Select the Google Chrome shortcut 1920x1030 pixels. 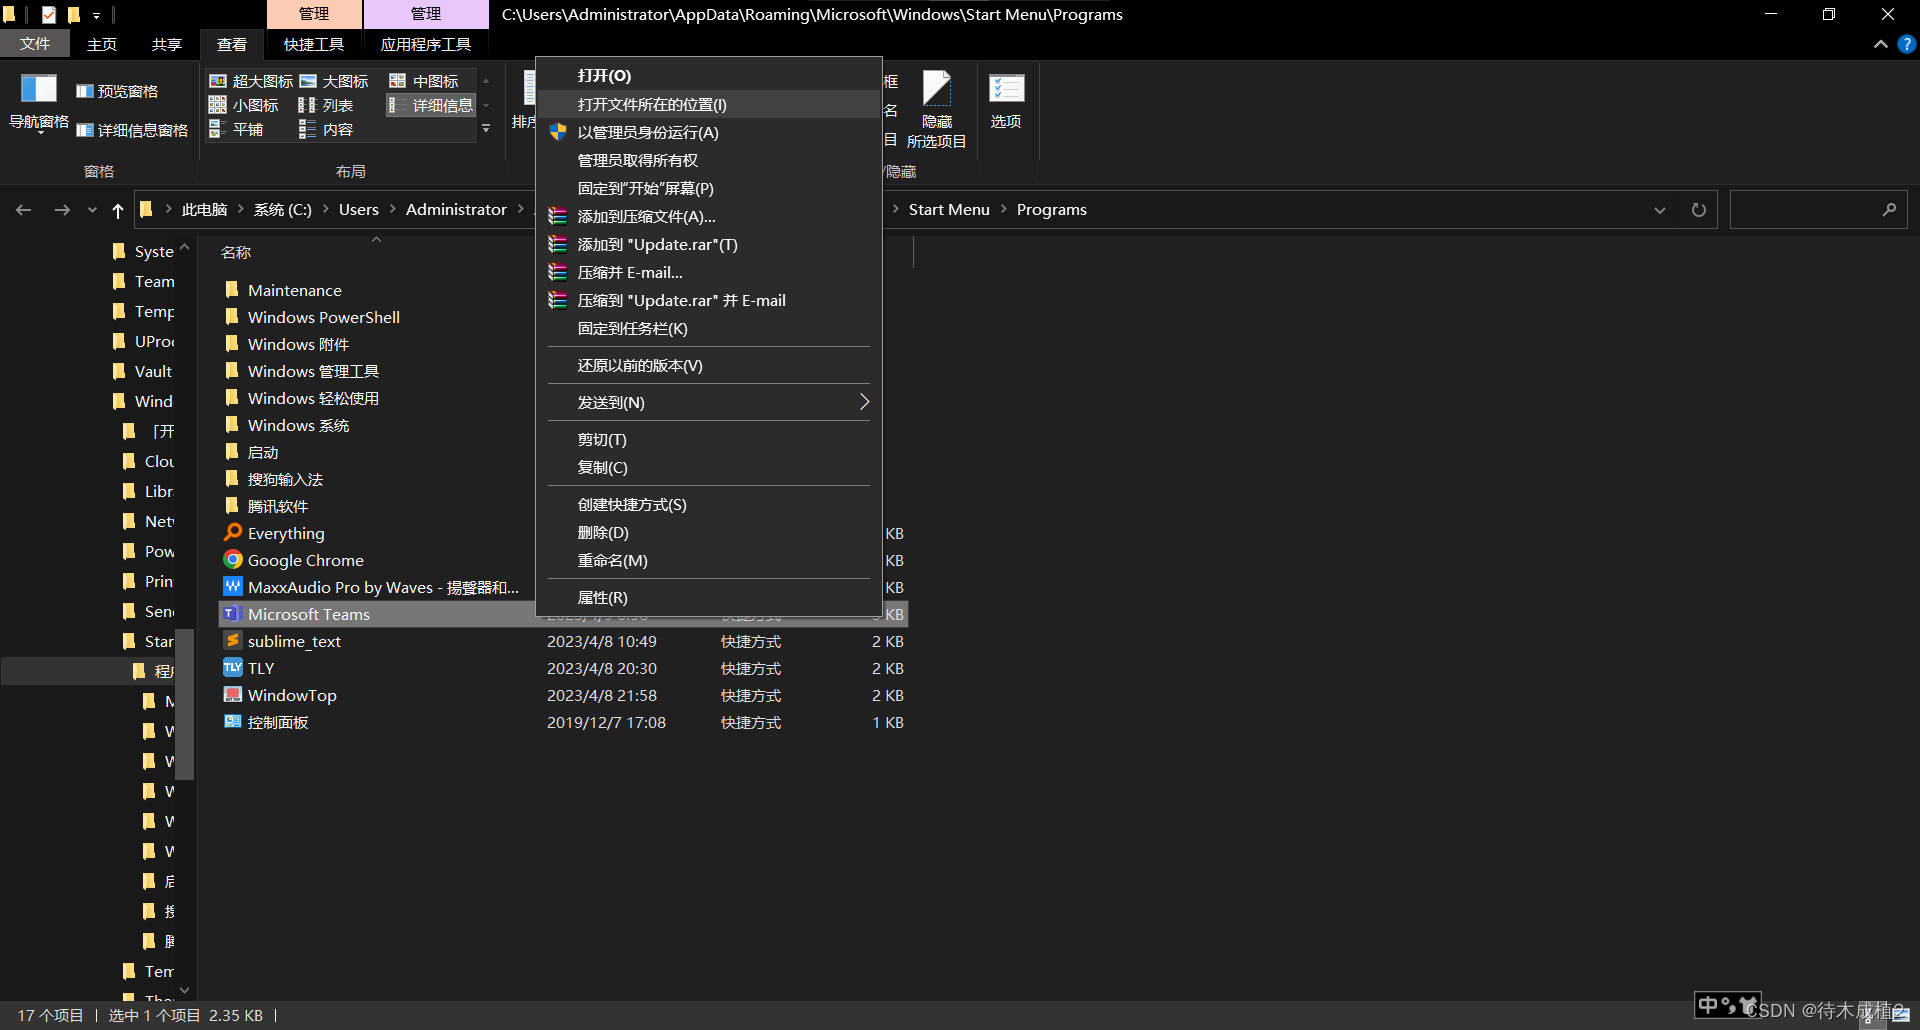[305, 560]
